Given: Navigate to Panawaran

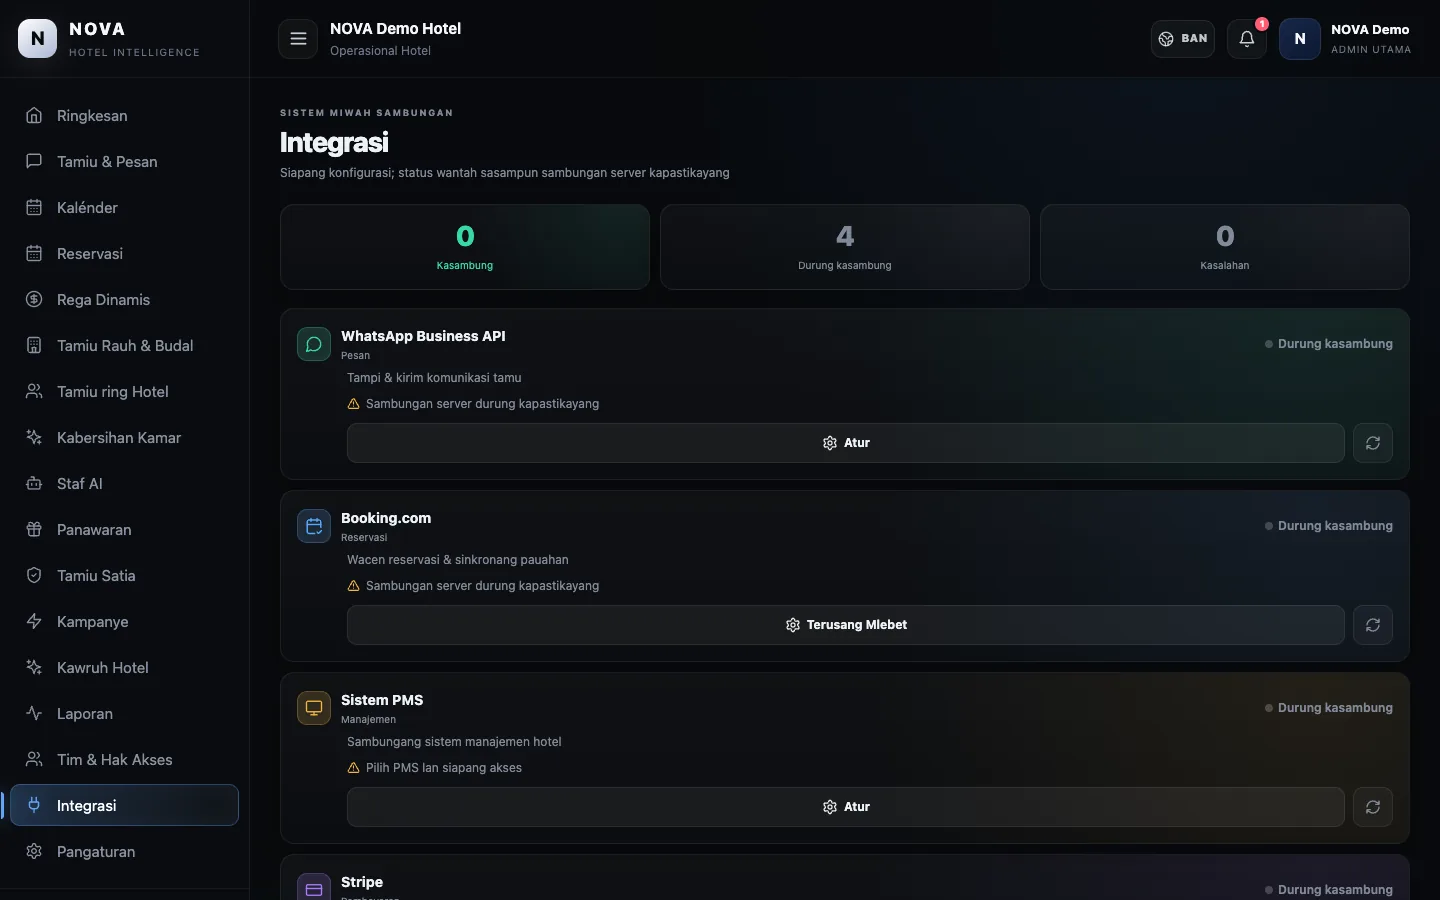Looking at the screenshot, I should [x=124, y=530].
